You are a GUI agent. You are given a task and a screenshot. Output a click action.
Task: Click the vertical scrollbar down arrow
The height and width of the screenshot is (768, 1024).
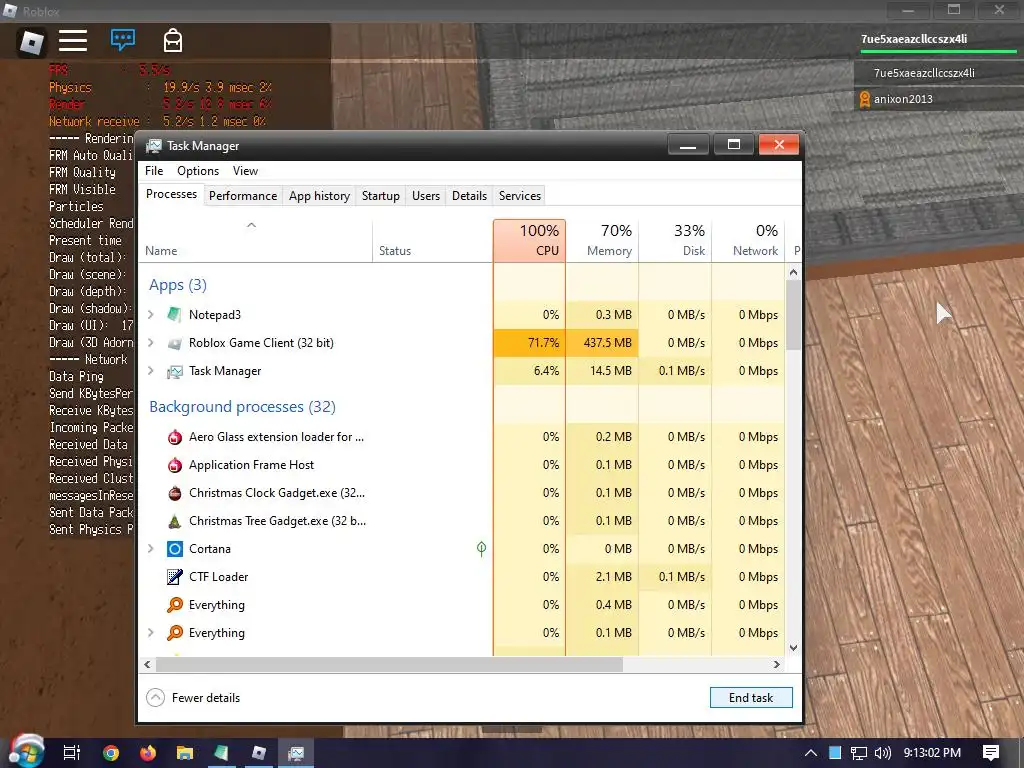tap(793, 648)
